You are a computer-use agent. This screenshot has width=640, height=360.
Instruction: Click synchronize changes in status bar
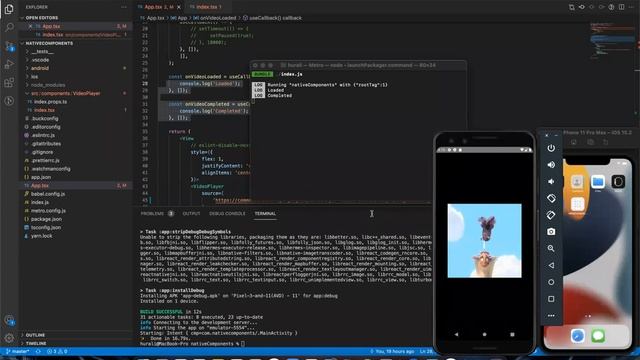click(38, 351)
